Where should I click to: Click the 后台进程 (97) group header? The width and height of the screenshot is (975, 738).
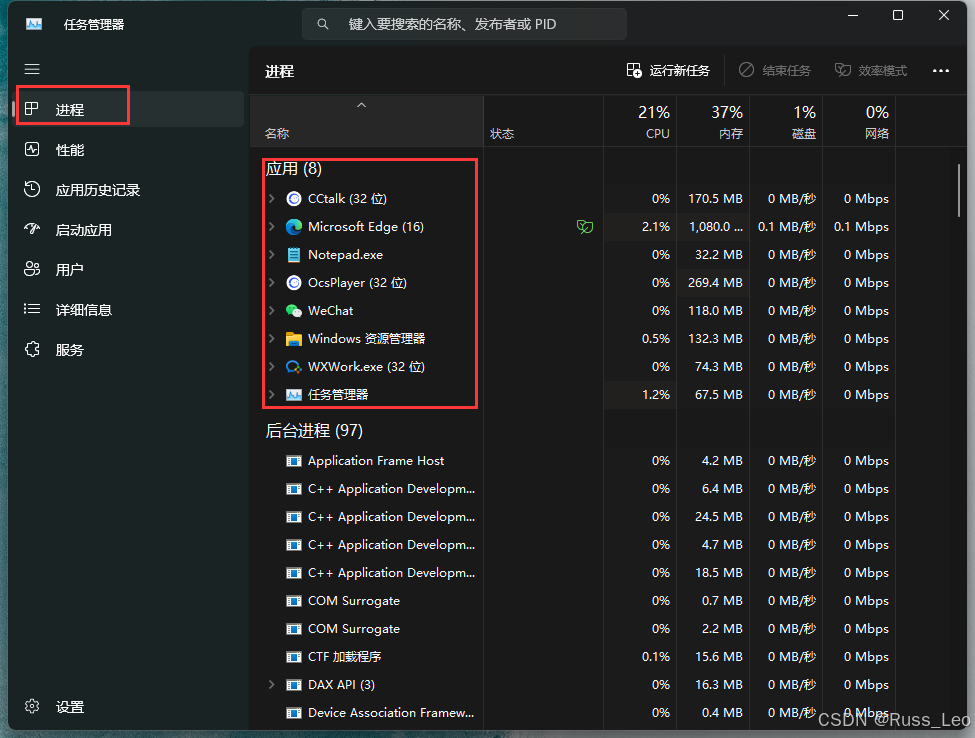[x=314, y=431]
